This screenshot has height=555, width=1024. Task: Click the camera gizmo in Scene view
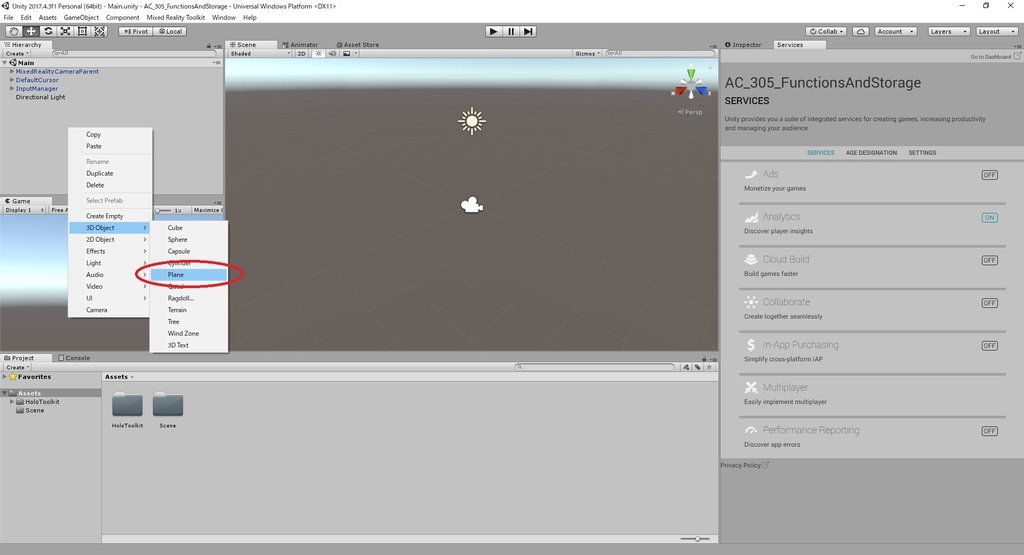[472, 206]
